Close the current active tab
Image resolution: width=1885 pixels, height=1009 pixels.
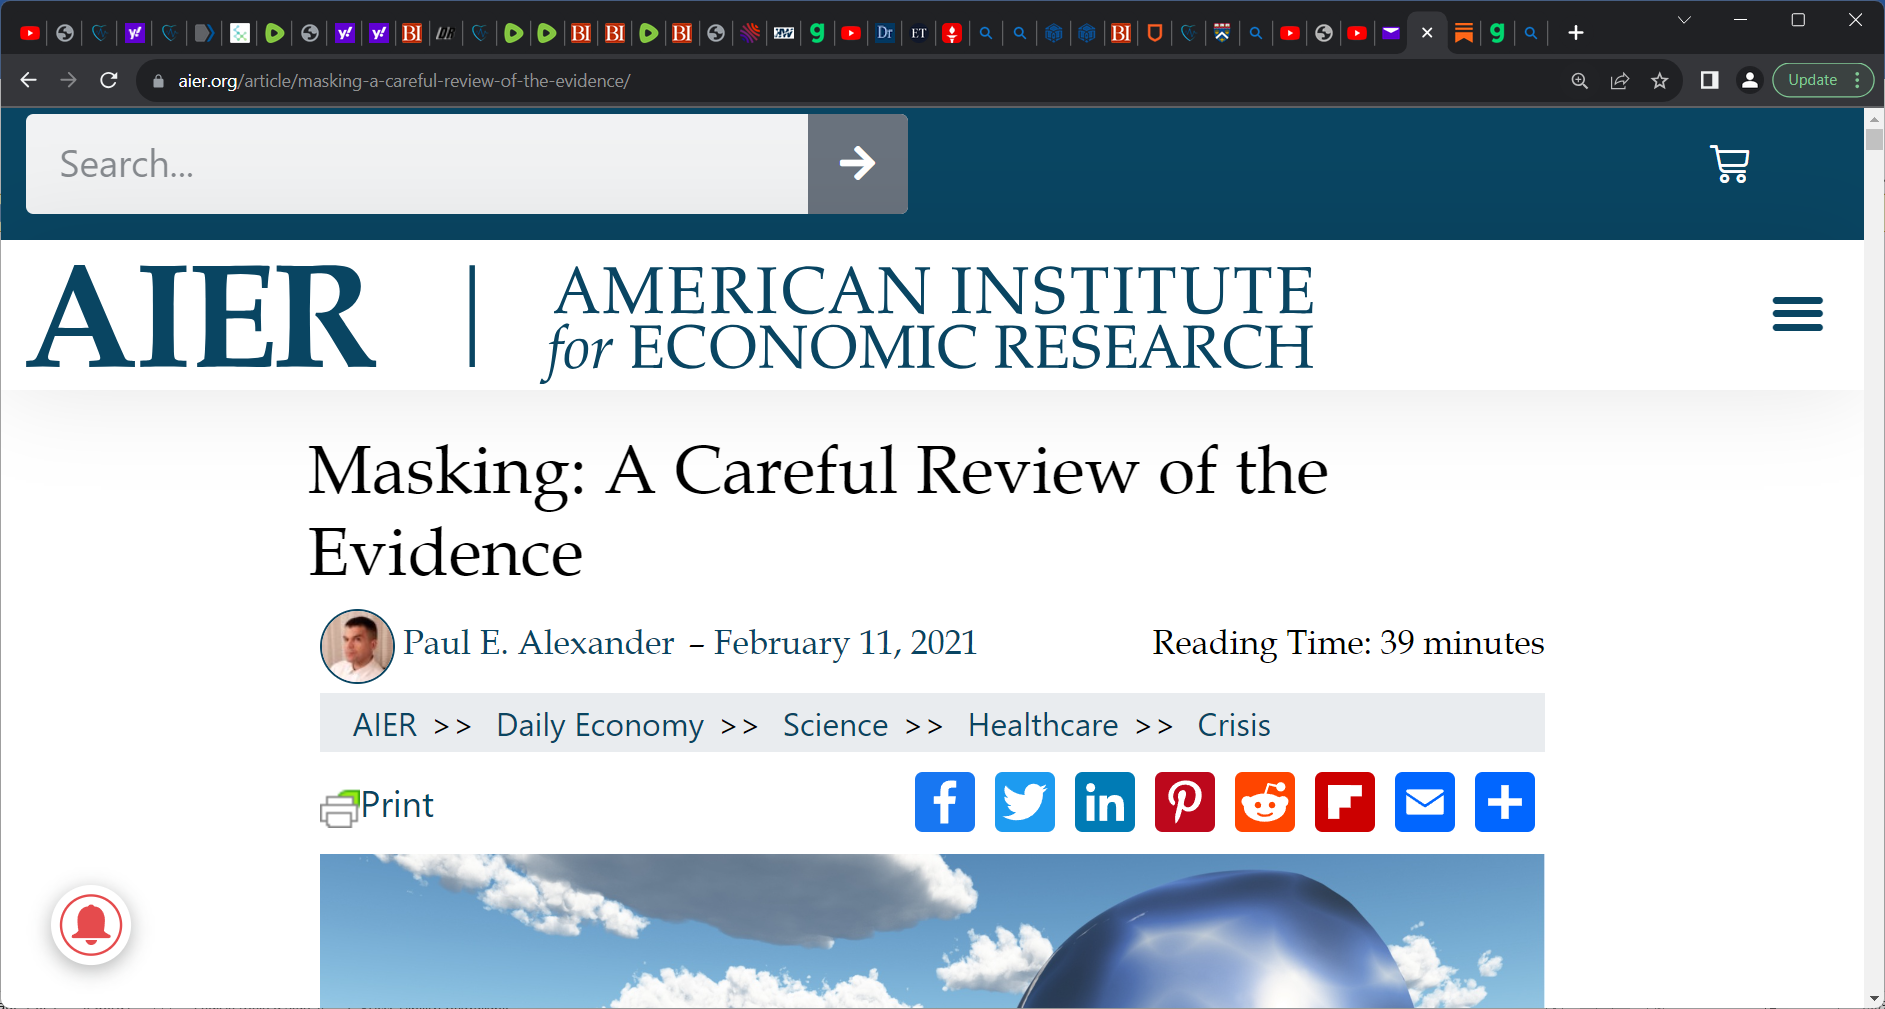click(x=1427, y=33)
